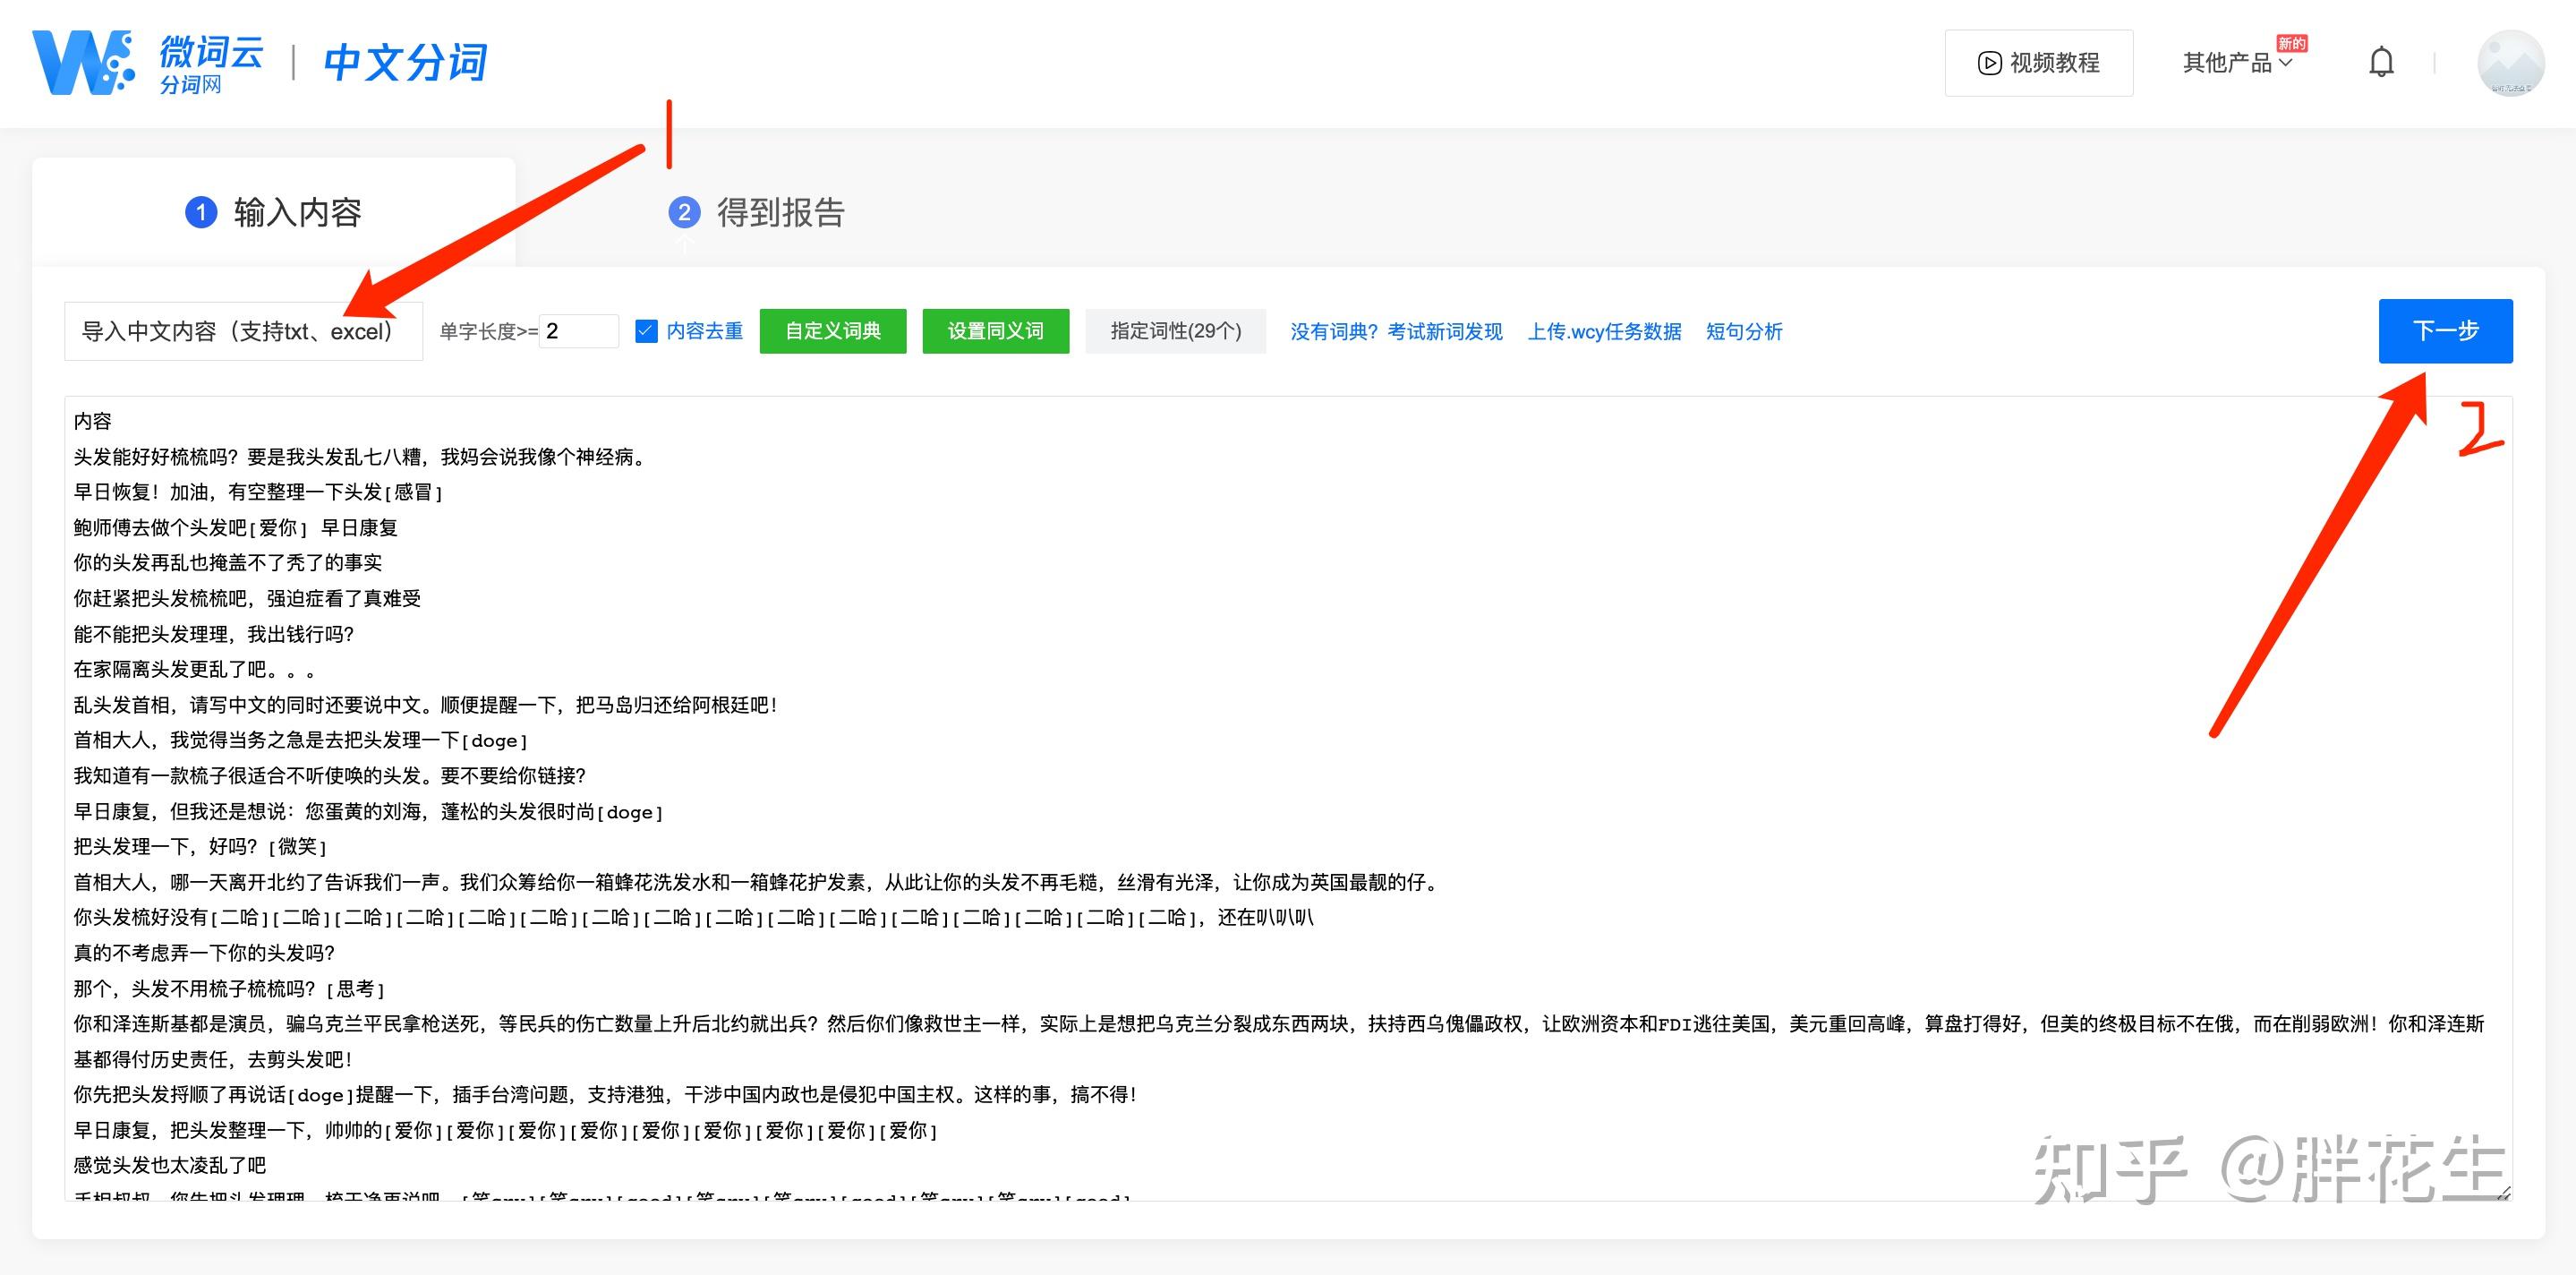This screenshot has width=2576, height=1275.
Task: Expand the 其他产品 dropdown
Action: 2237,63
